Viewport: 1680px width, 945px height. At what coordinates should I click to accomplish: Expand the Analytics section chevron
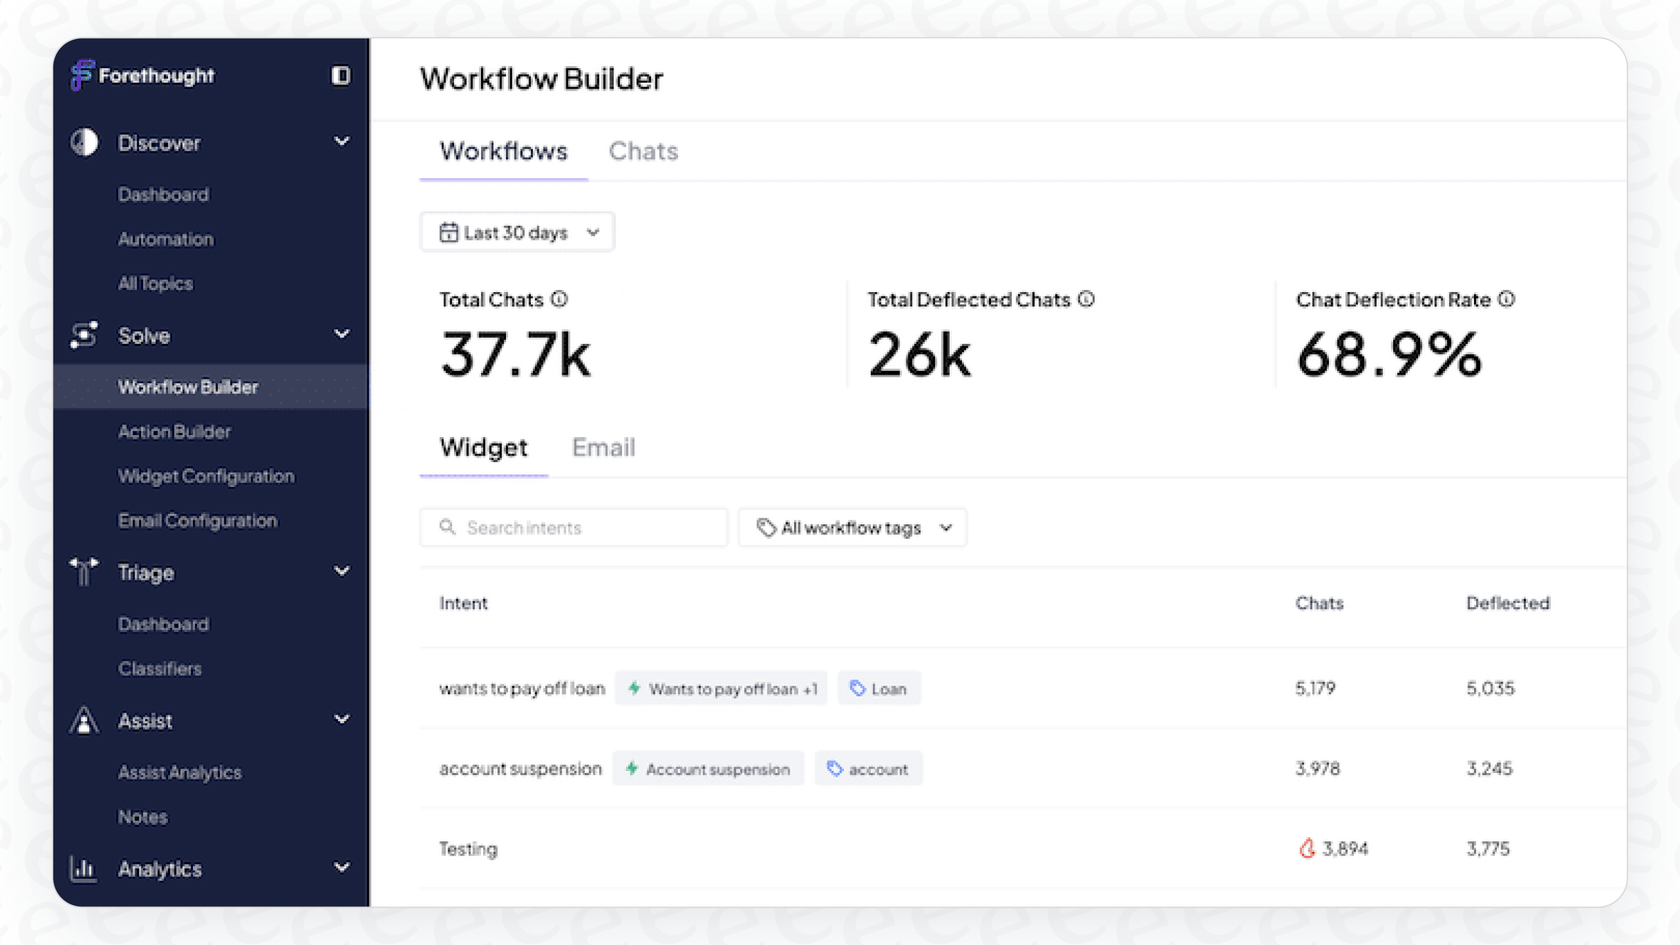point(342,868)
